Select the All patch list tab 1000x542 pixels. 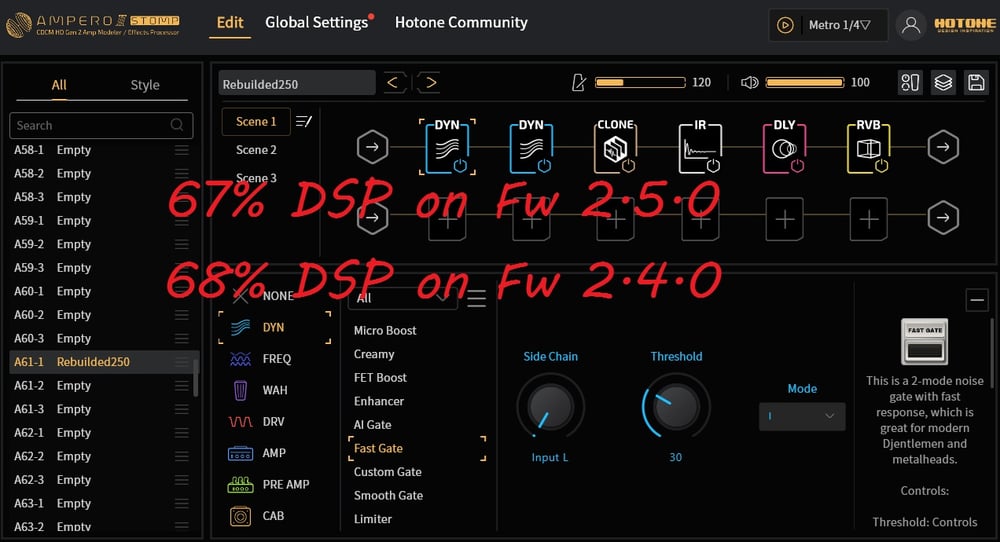(x=59, y=85)
